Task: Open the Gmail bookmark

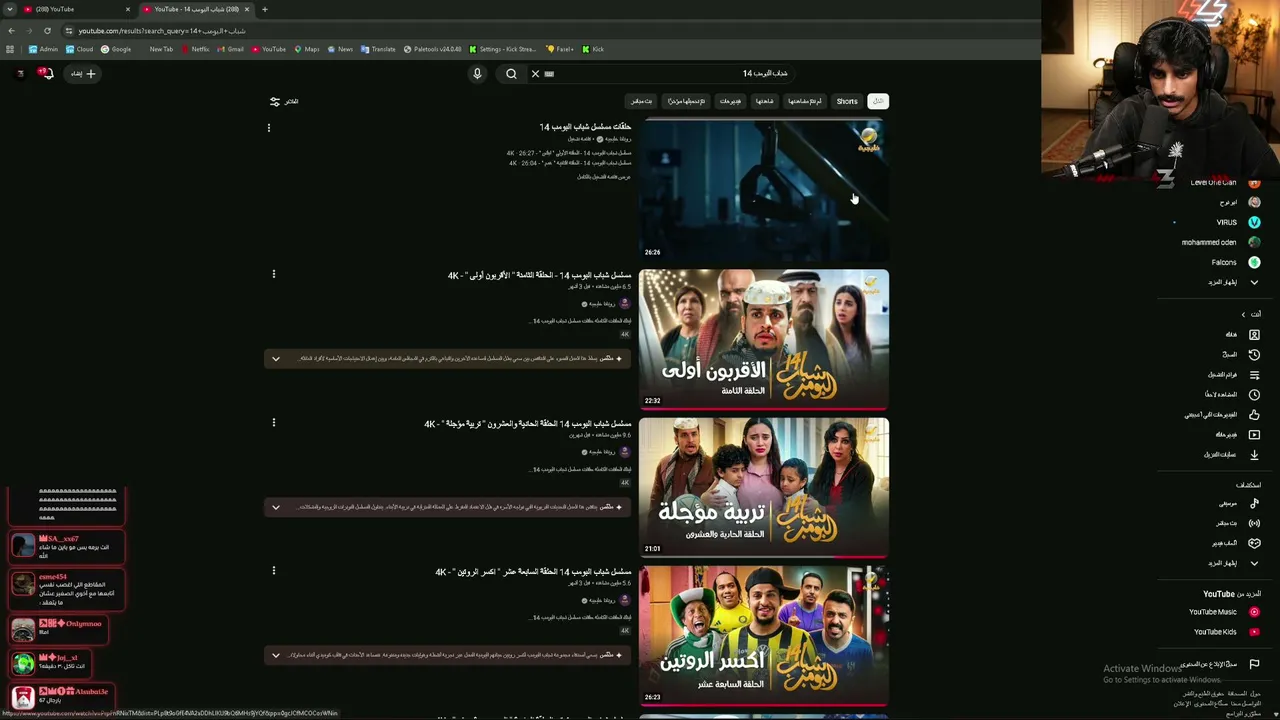Action: 231,49
